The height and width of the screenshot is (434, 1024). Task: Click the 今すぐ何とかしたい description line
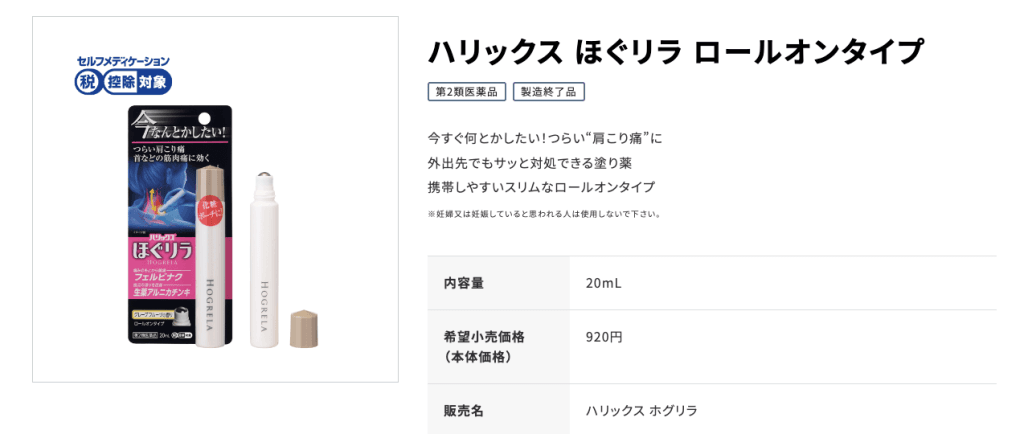pos(544,137)
